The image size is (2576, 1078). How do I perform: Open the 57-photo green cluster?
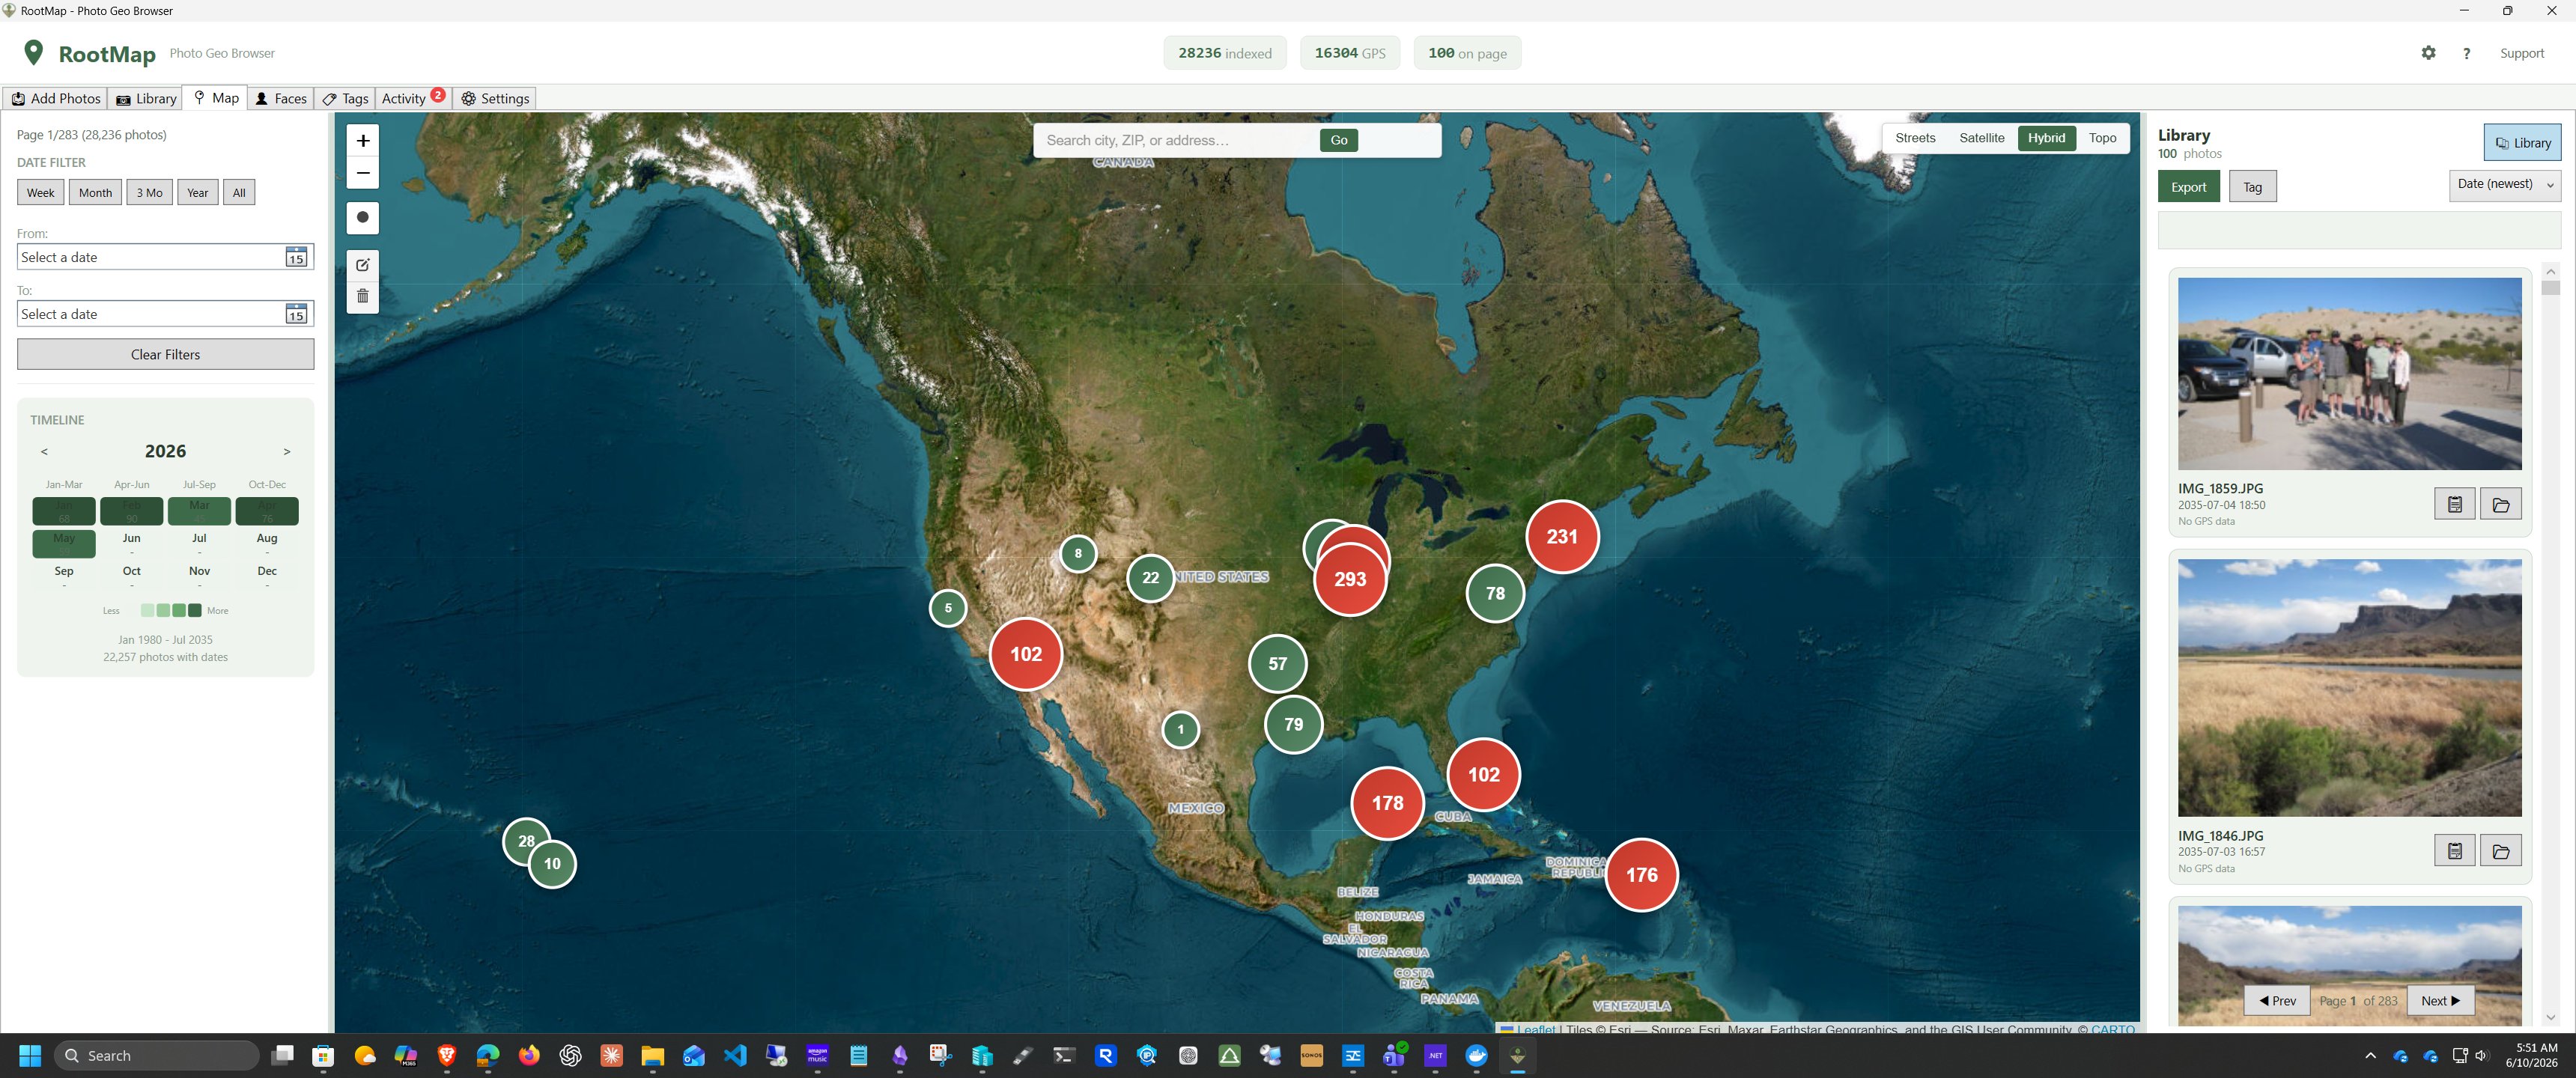coord(1277,664)
